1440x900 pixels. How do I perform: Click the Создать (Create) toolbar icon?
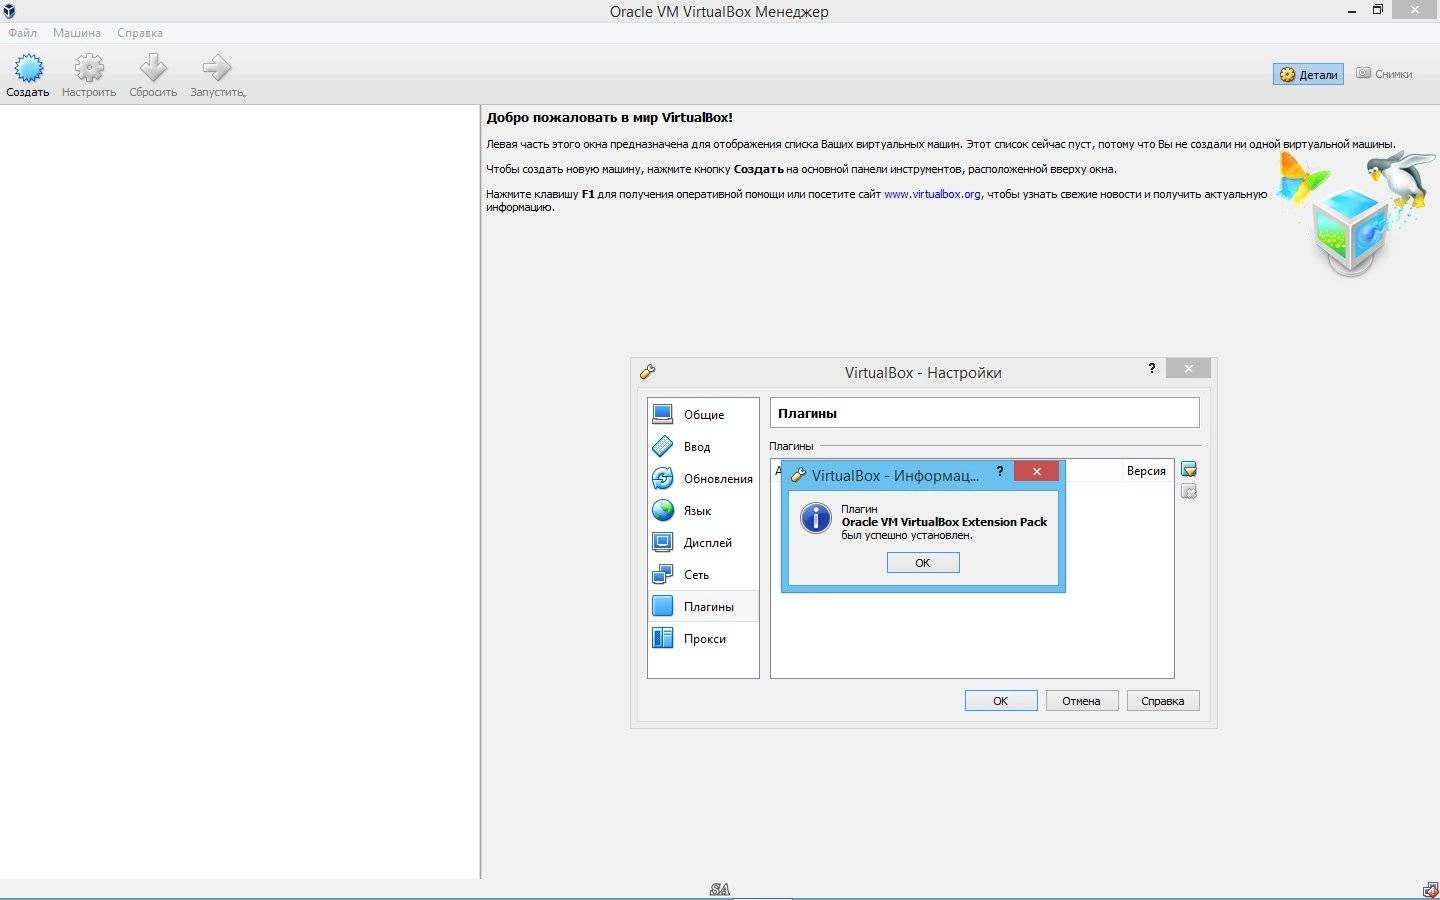click(x=28, y=68)
